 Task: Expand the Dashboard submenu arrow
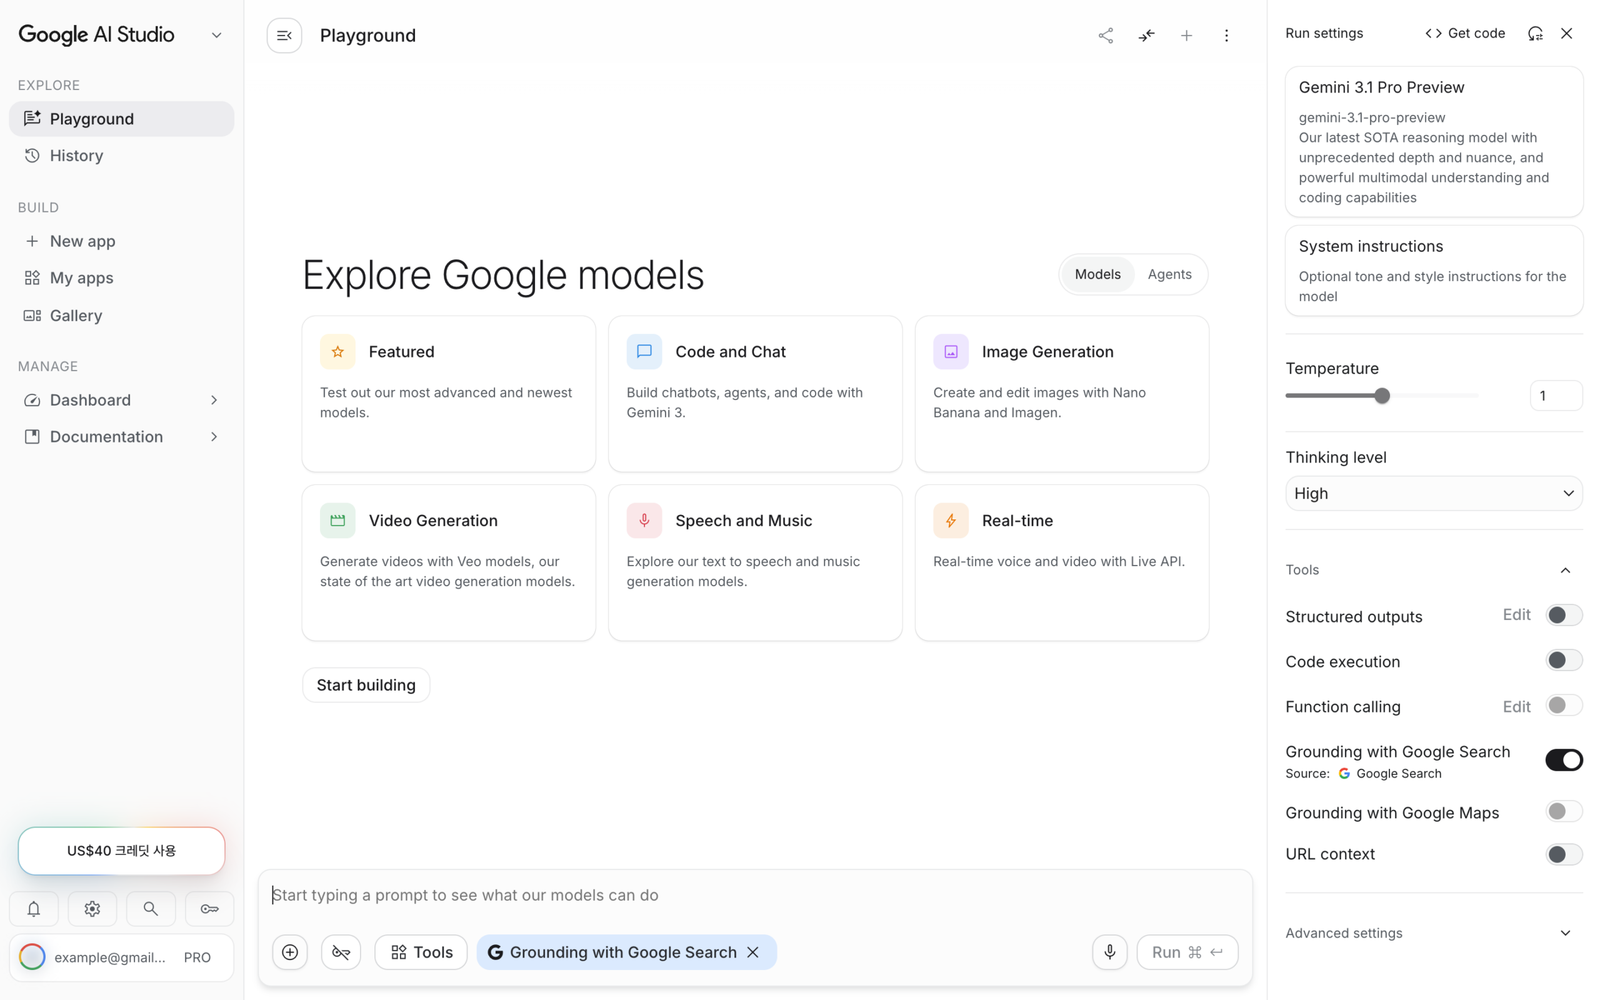click(x=214, y=400)
